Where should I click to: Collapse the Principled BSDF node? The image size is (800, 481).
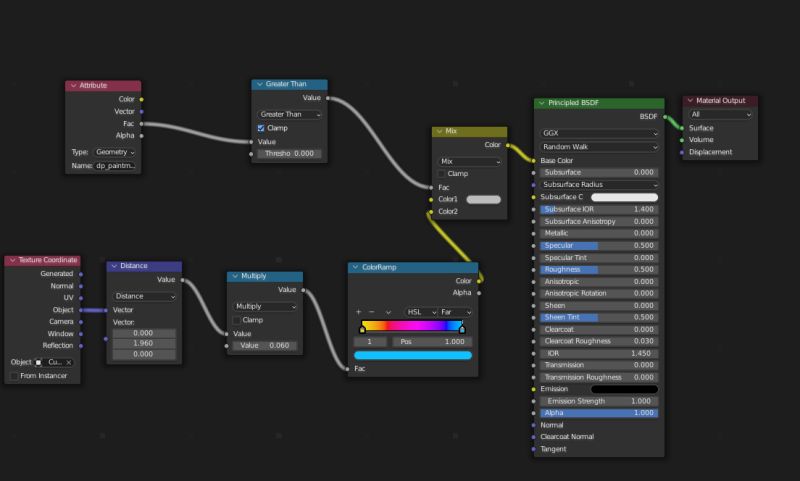tap(541, 103)
